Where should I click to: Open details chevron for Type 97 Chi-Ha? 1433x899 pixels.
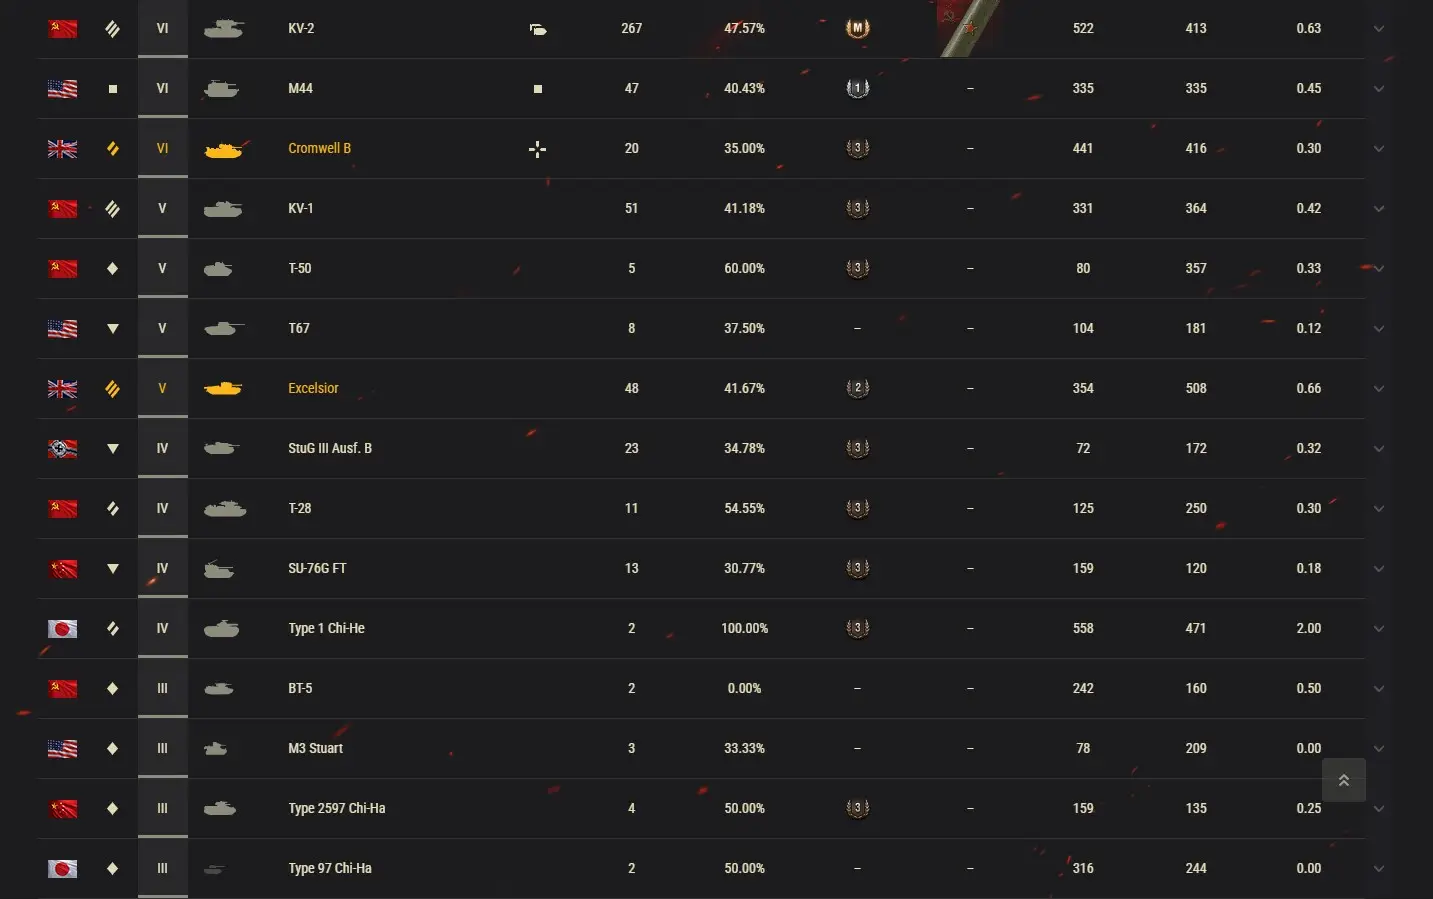click(1379, 869)
